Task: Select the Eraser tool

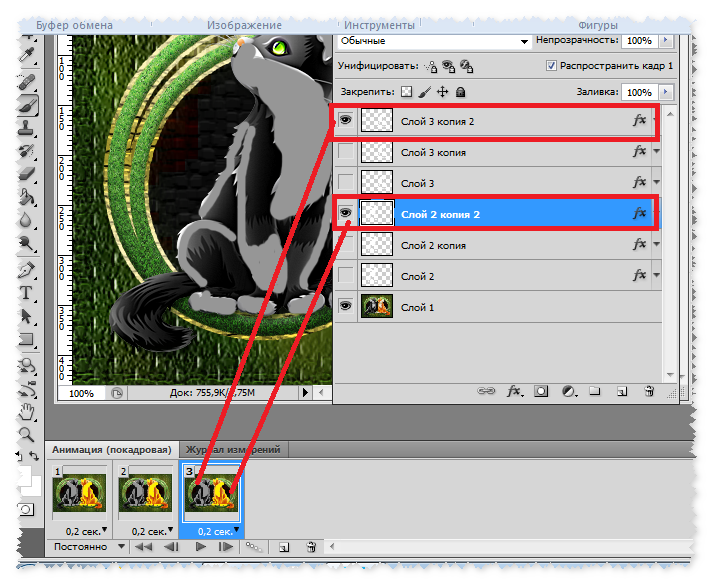Action: click(26, 174)
